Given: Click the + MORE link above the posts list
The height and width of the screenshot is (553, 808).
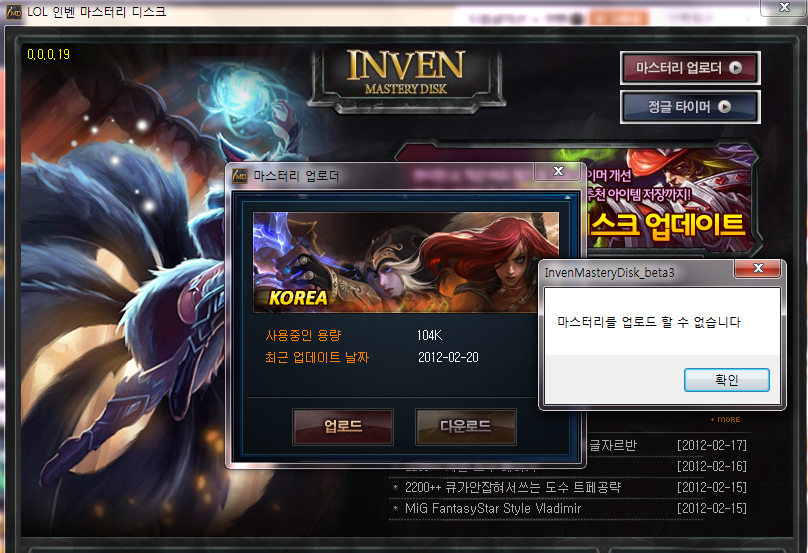Looking at the screenshot, I should click(725, 419).
